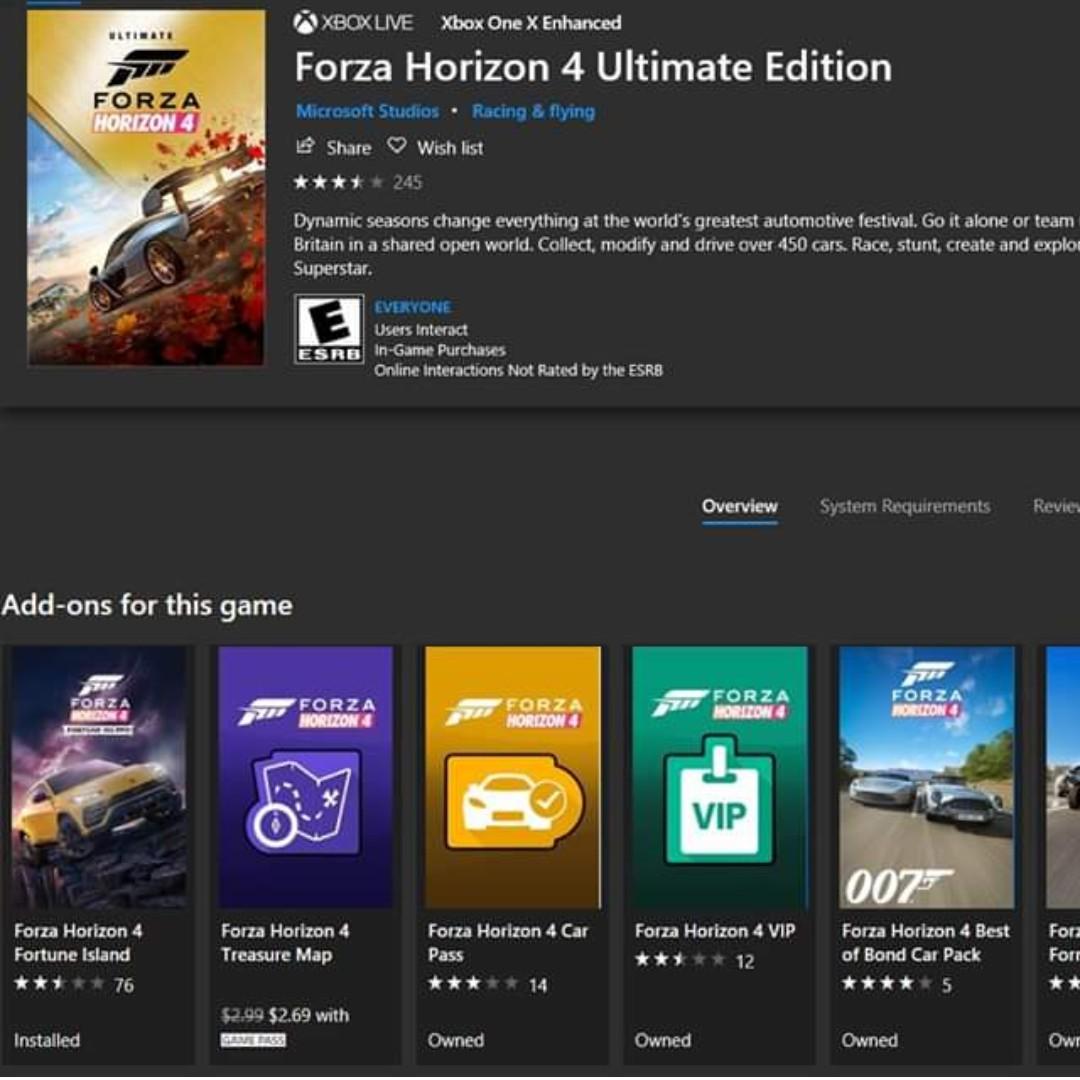The width and height of the screenshot is (1080, 1080).
Task: Open the Car Pass add-on artwork
Action: [x=513, y=777]
